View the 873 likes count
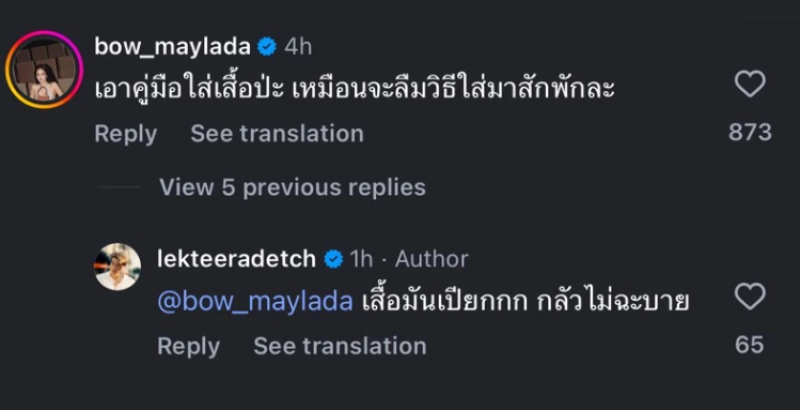The width and height of the screenshot is (800, 410). (x=749, y=132)
